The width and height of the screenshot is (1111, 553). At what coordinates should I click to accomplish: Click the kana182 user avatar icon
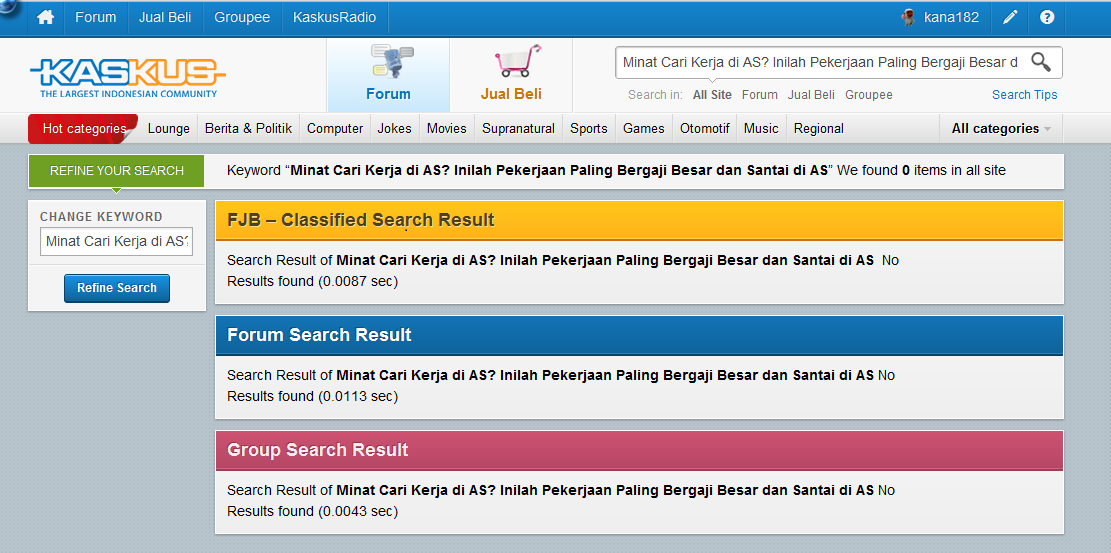[908, 18]
